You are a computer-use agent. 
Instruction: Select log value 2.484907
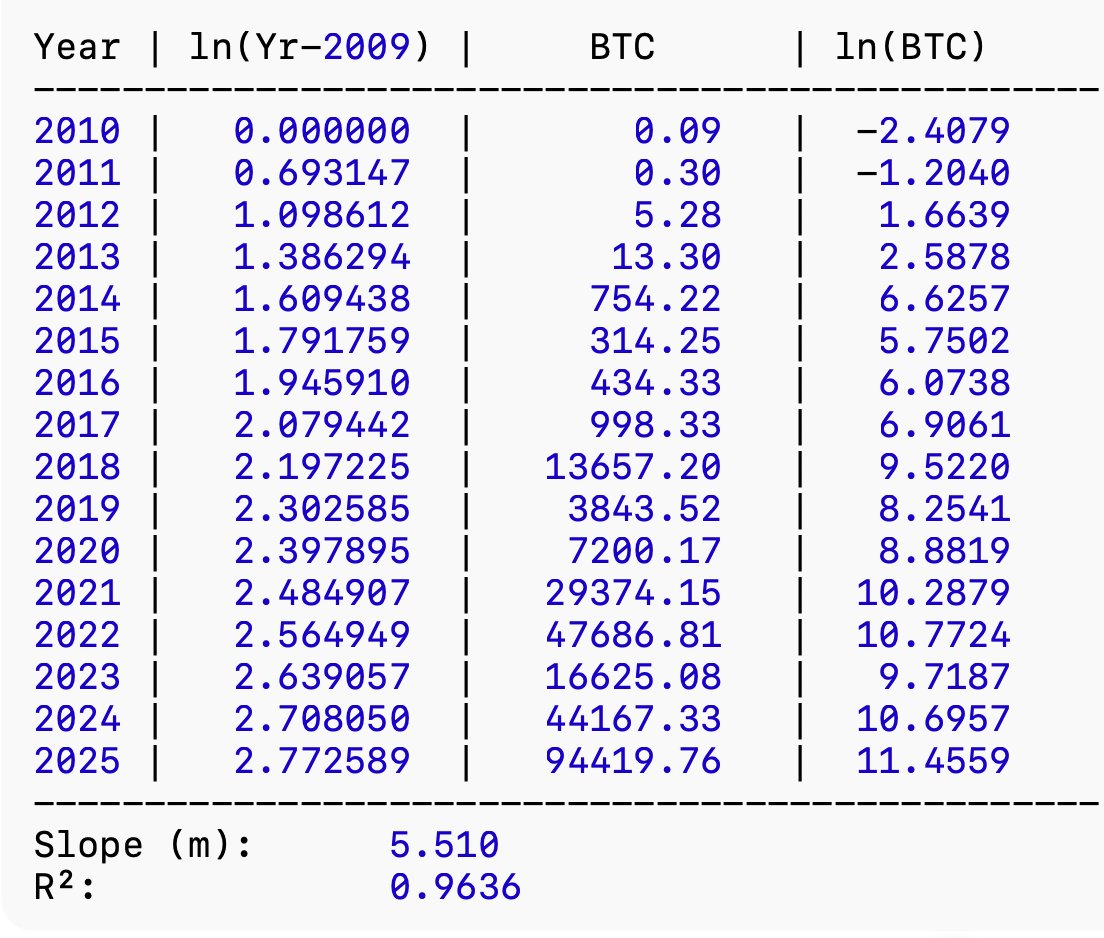tap(322, 593)
